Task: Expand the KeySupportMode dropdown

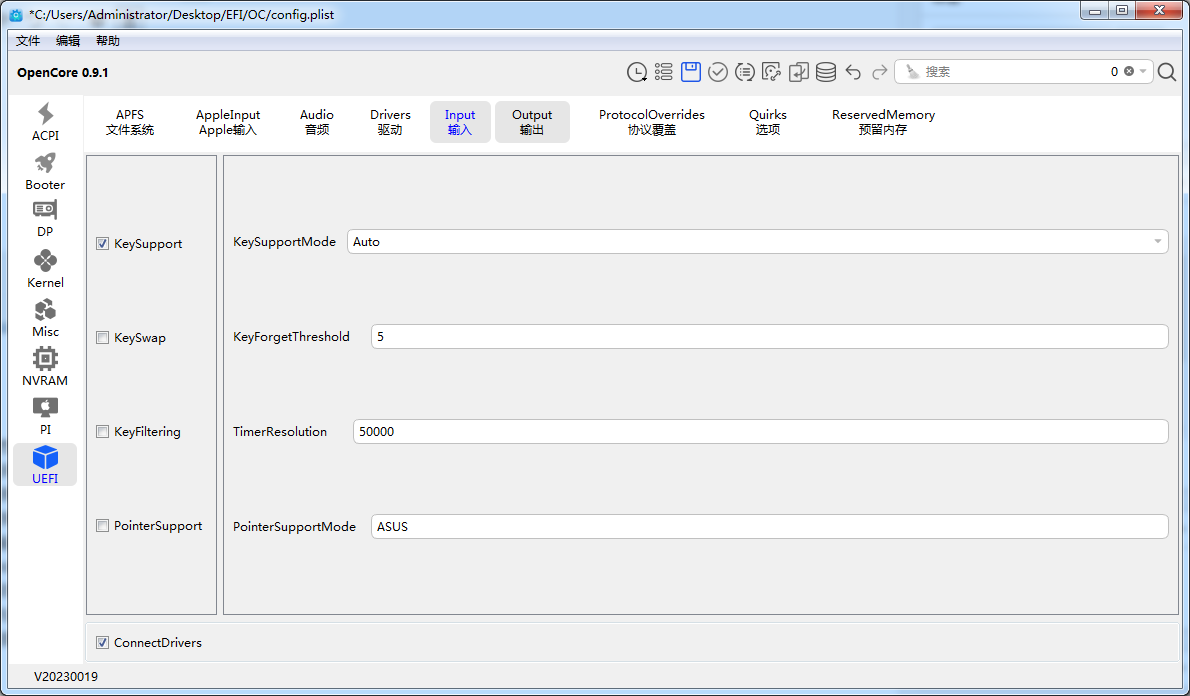Action: pyautogui.click(x=1157, y=242)
